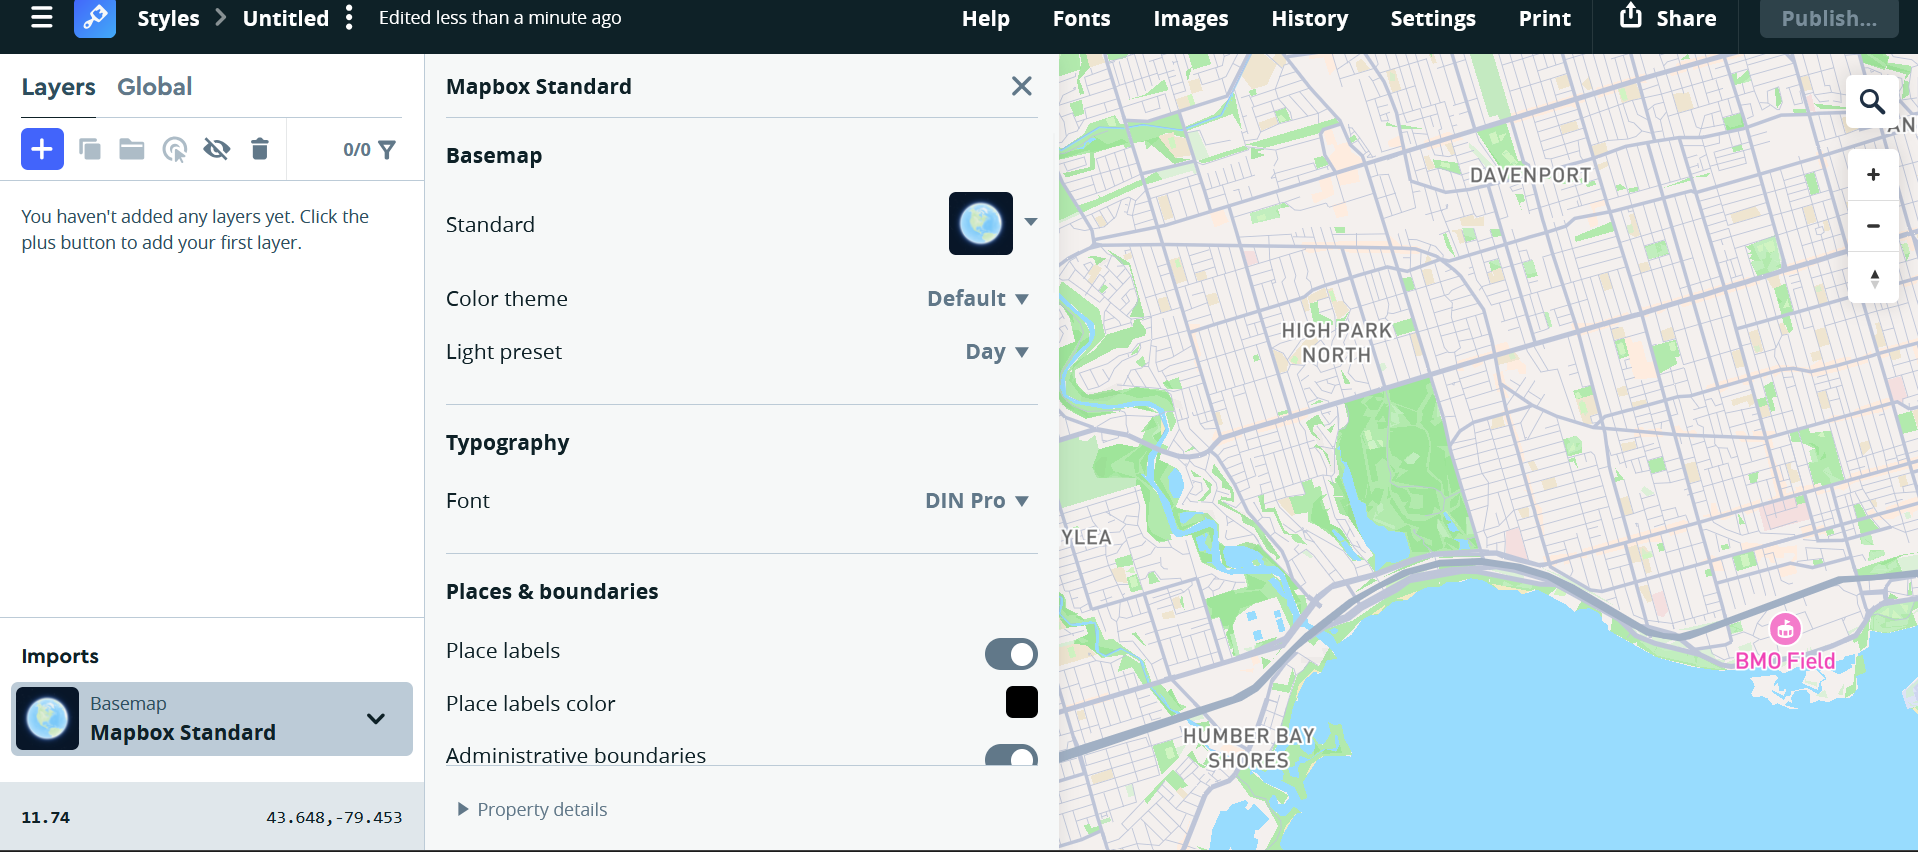Screen dimensions: 1918x852
Task: Delete layer with trash icon
Action: (260, 149)
